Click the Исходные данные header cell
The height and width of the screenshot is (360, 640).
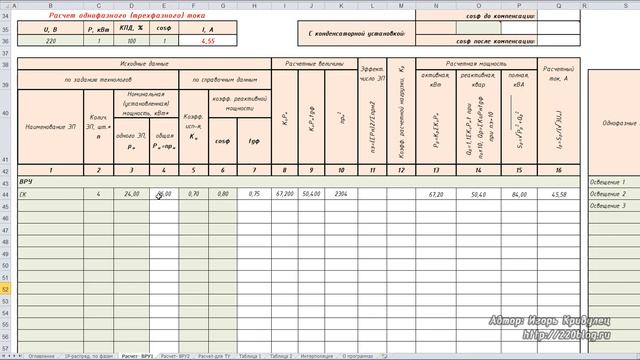144,64
